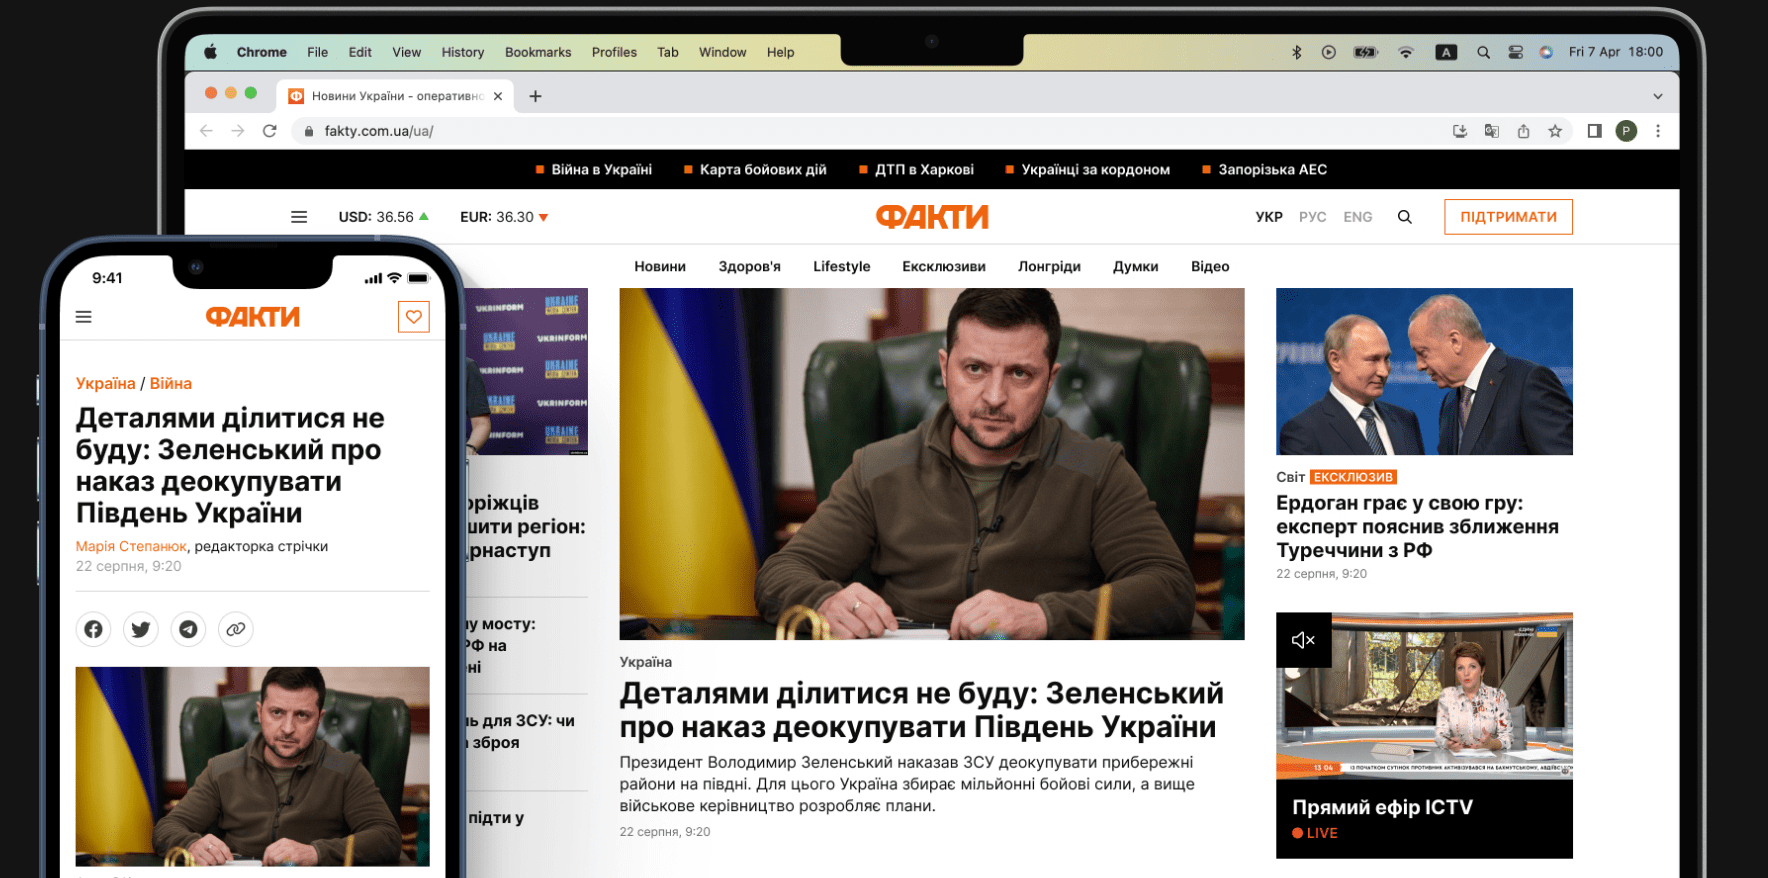The height and width of the screenshot is (878, 1768).
Task: Expand Chrome tab search chevron
Action: pos(1657,96)
